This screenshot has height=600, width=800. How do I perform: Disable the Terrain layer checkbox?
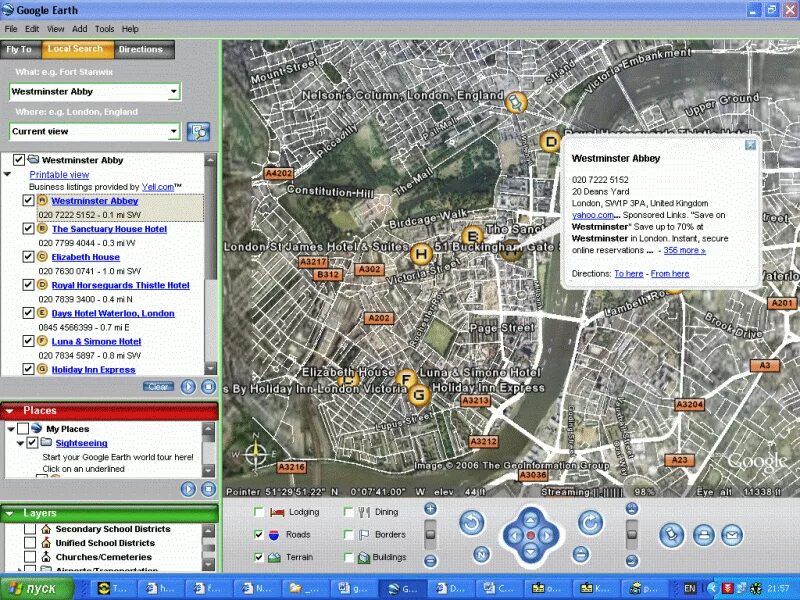pyautogui.click(x=259, y=557)
